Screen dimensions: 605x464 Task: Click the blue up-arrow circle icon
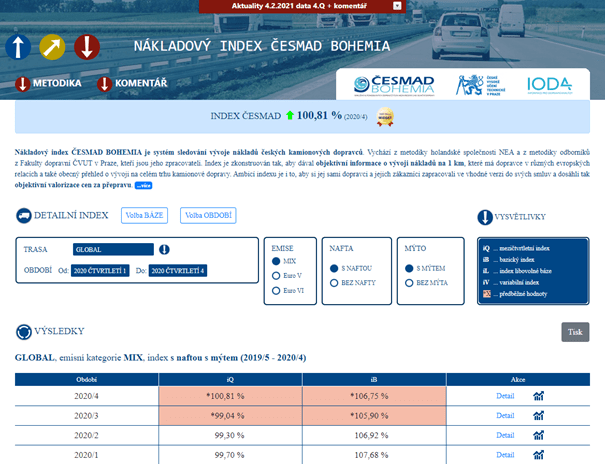(x=18, y=47)
